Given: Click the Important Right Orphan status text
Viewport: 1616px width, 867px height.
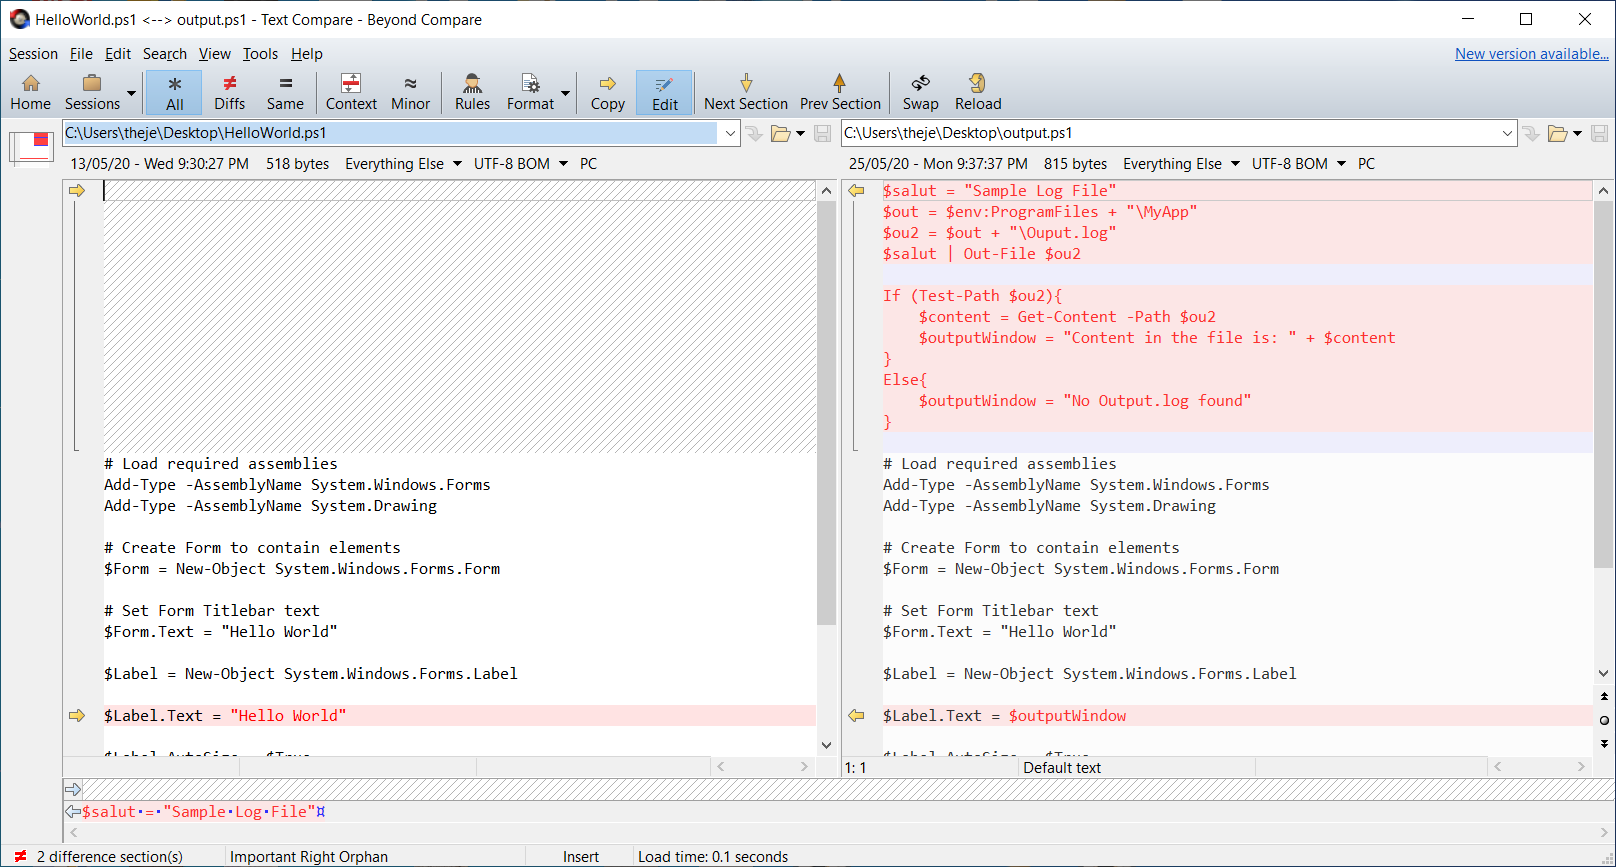Looking at the screenshot, I should point(308,857).
